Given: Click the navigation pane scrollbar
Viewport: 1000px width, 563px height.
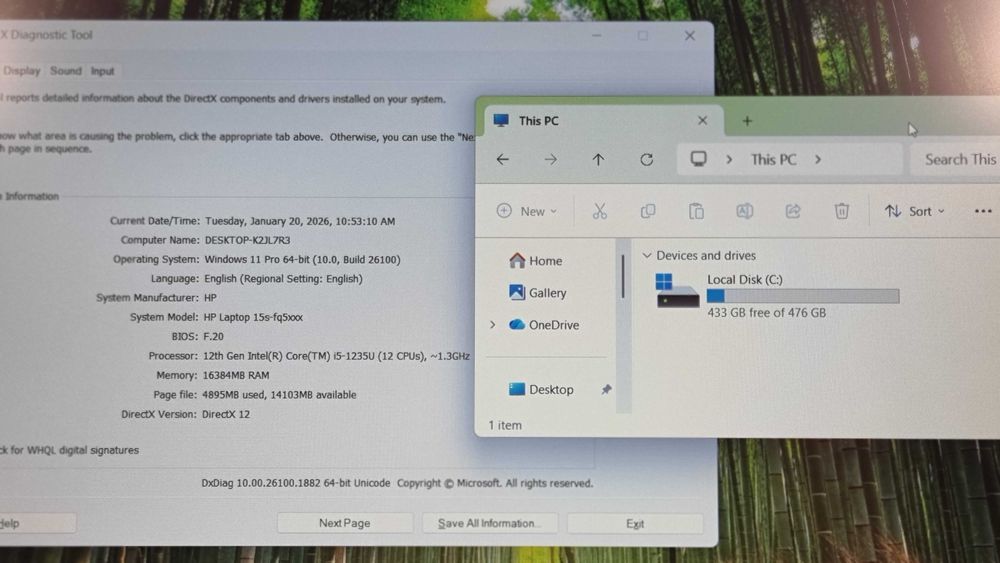Looking at the screenshot, I should coord(623,277).
